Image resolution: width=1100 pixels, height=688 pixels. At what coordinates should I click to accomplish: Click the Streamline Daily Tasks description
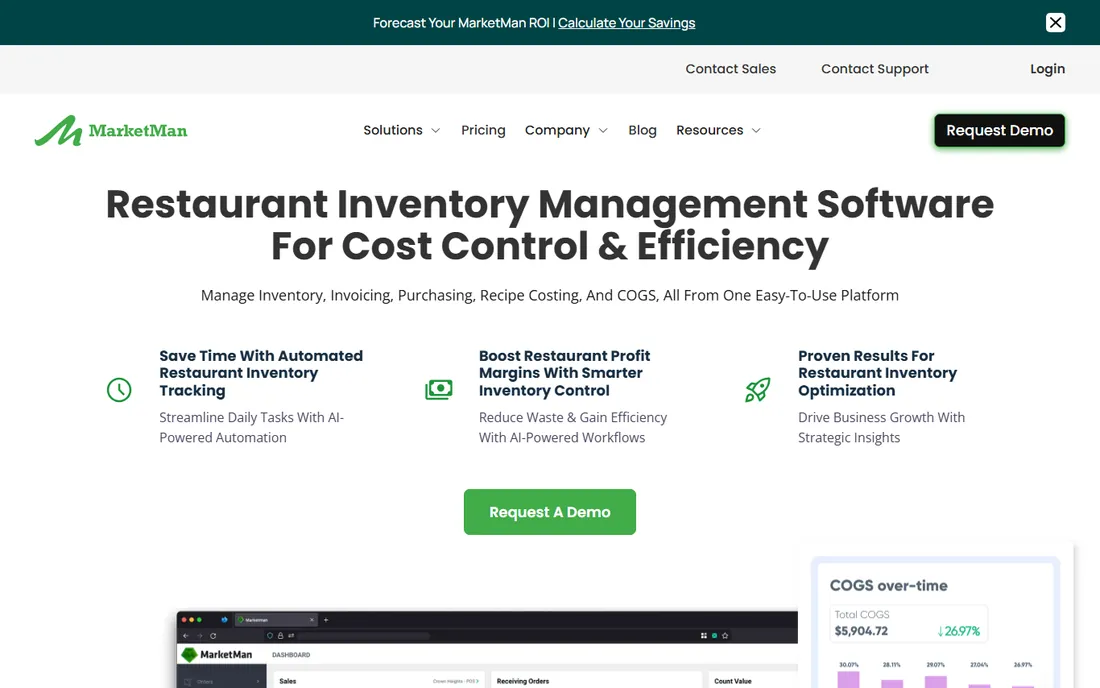point(251,427)
